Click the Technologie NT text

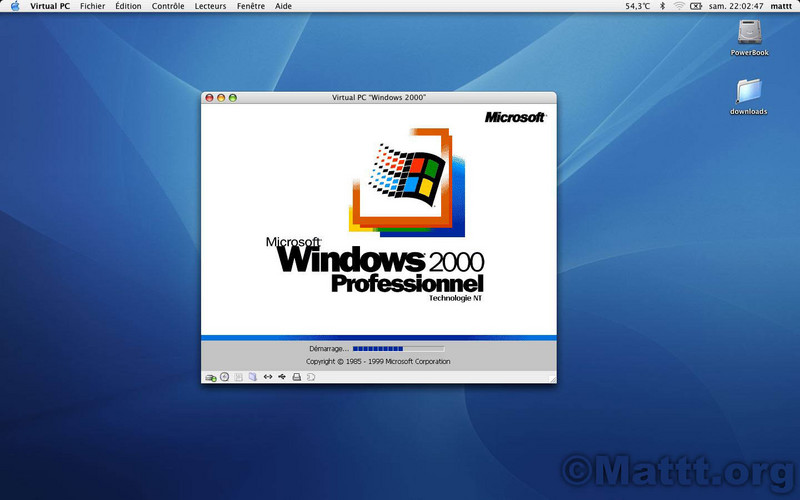455,298
